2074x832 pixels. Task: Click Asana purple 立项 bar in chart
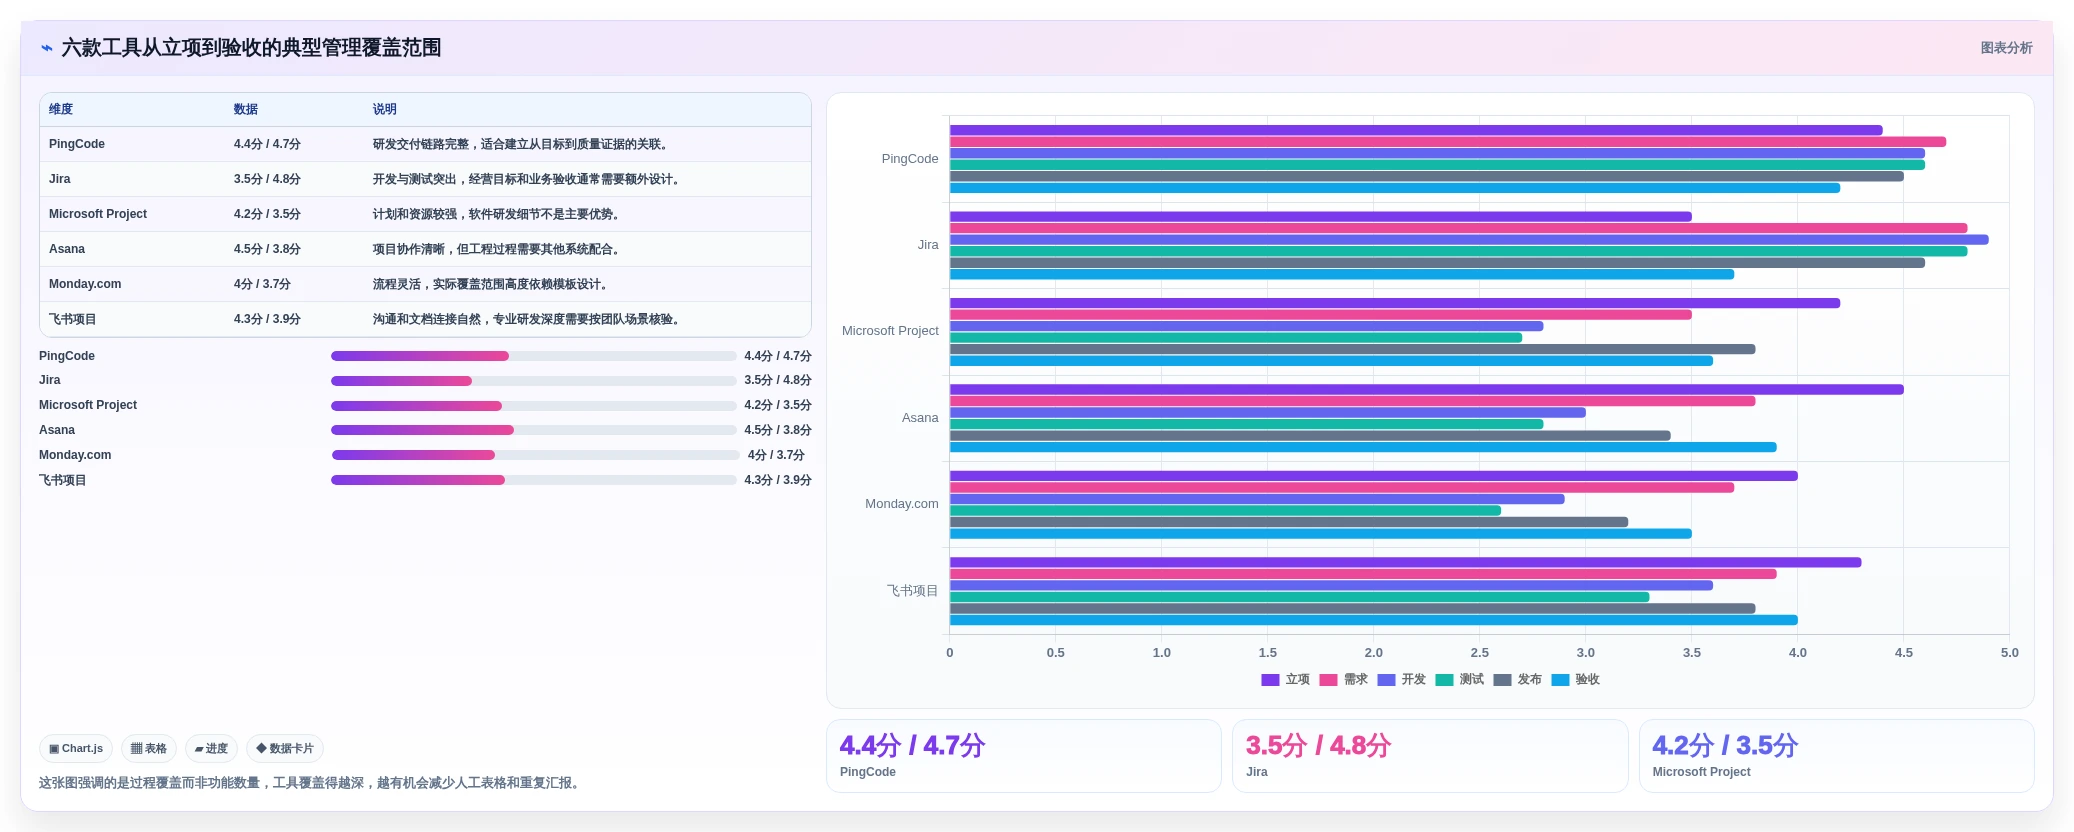click(x=1427, y=390)
